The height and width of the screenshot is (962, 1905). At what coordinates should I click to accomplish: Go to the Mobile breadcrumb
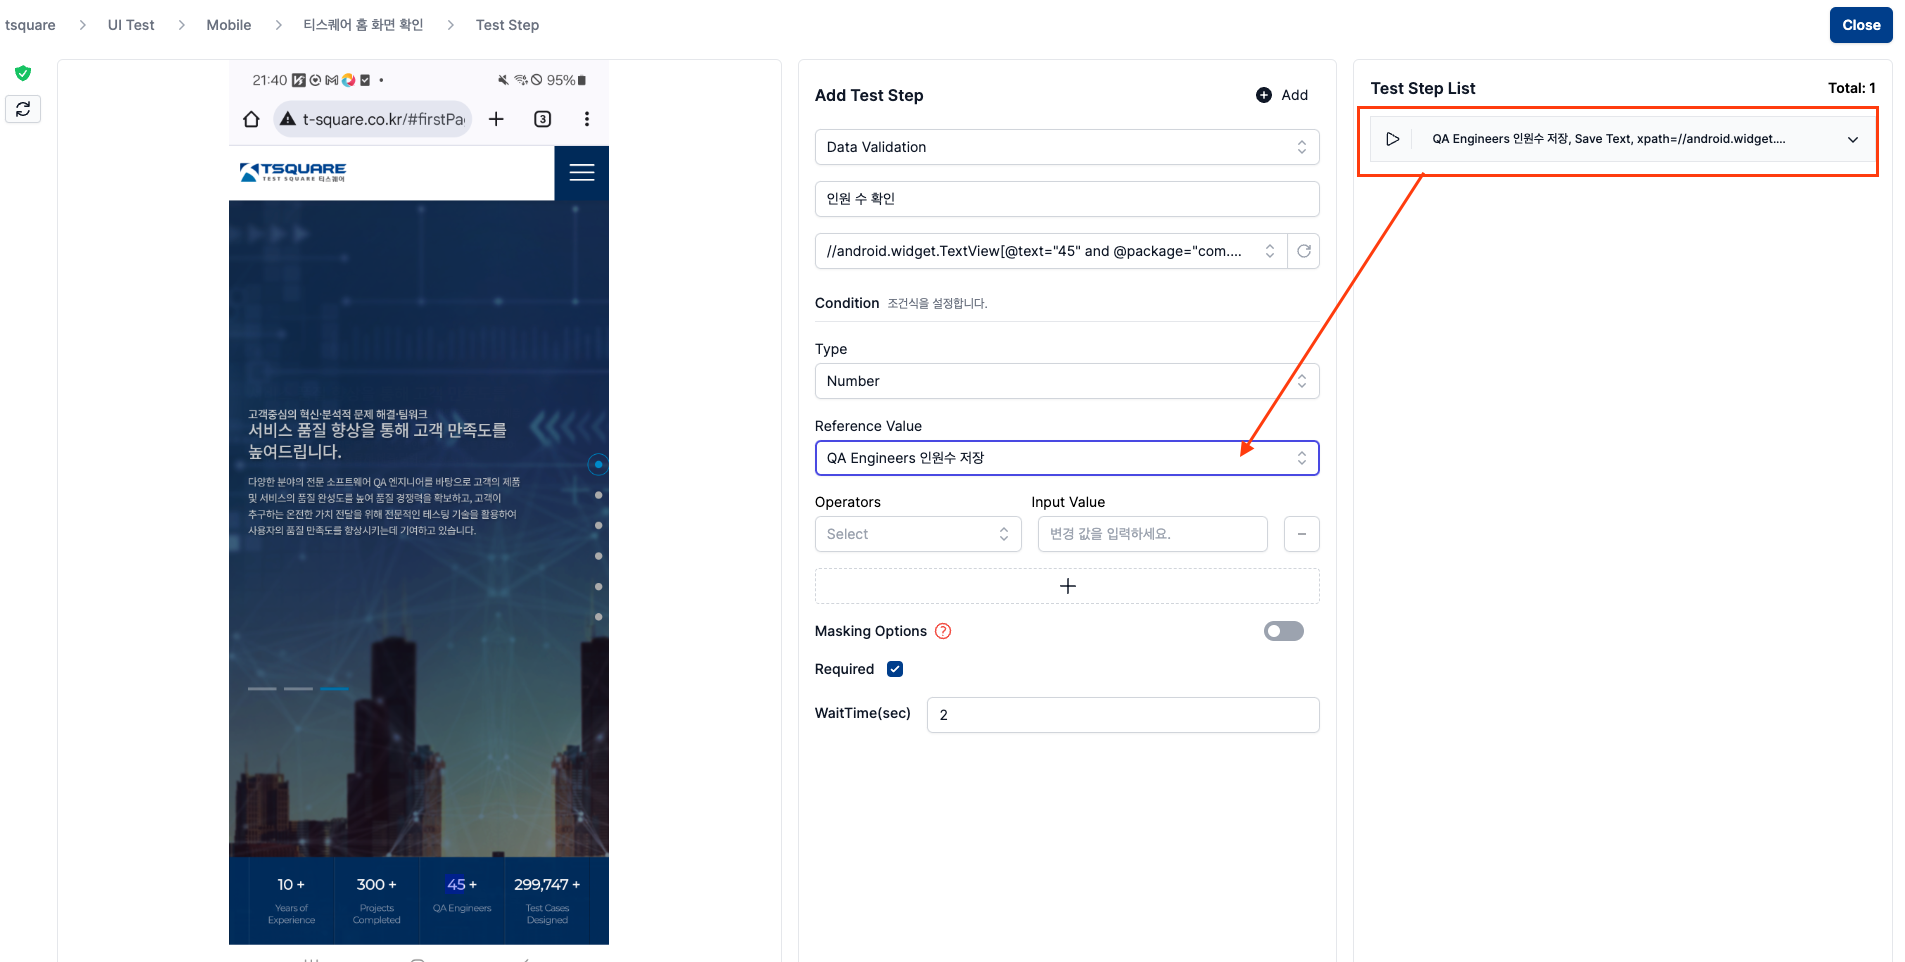click(229, 25)
